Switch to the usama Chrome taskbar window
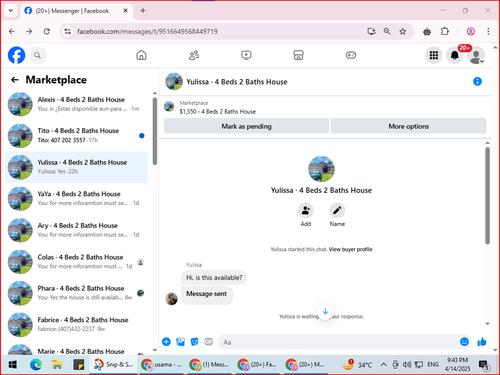 [161, 365]
